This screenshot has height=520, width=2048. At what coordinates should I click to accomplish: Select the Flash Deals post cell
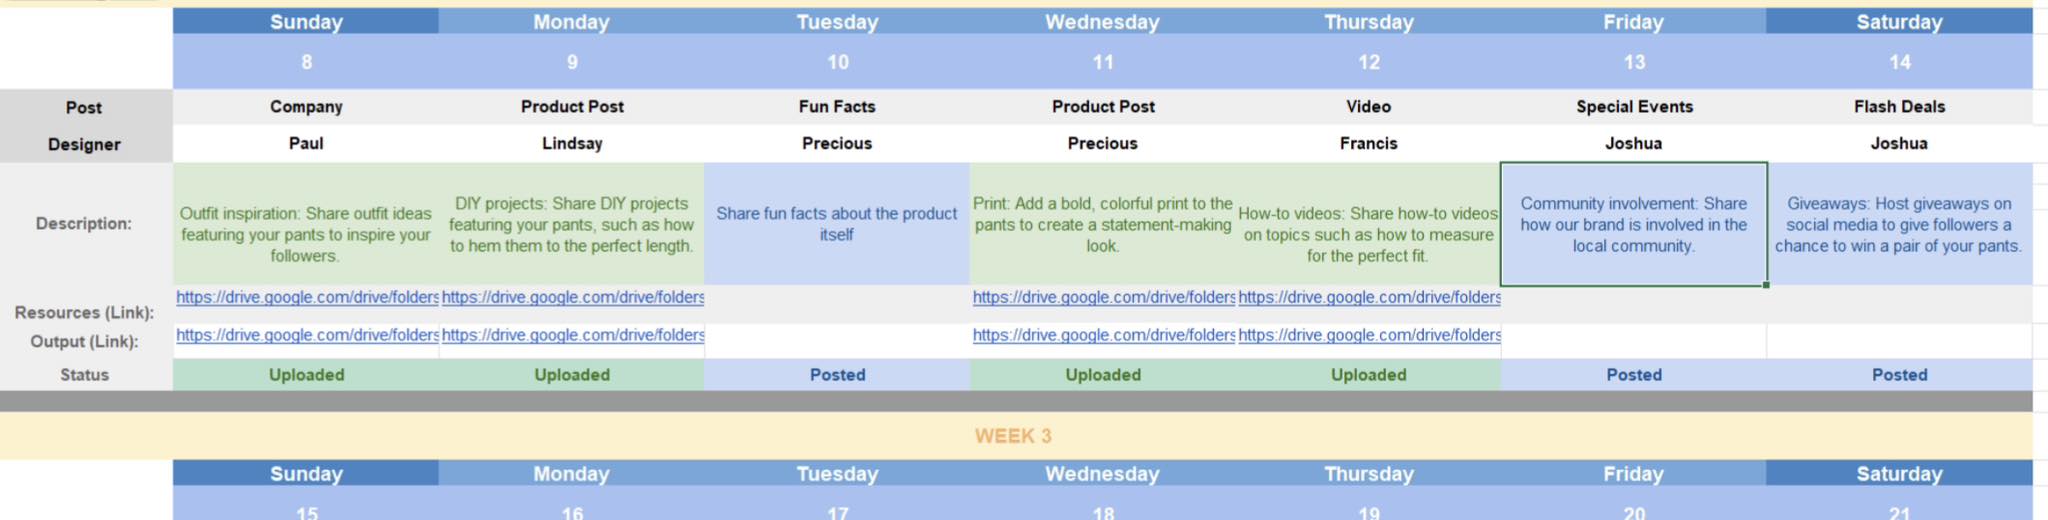[1899, 107]
